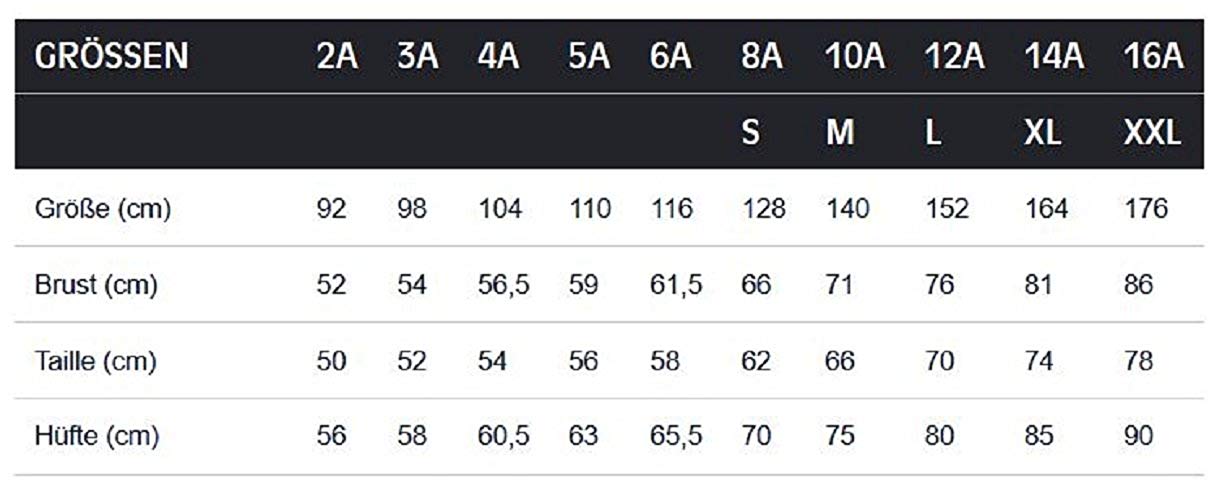
Task: Select the 2A size column header
Action: pos(337,57)
